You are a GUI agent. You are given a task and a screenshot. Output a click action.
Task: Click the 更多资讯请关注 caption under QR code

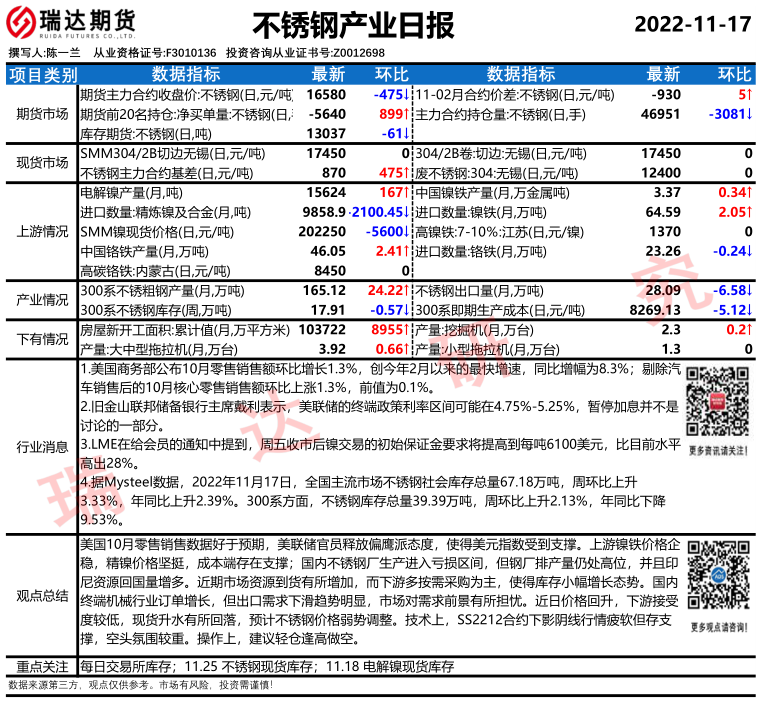pyautogui.click(x=718, y=451)
